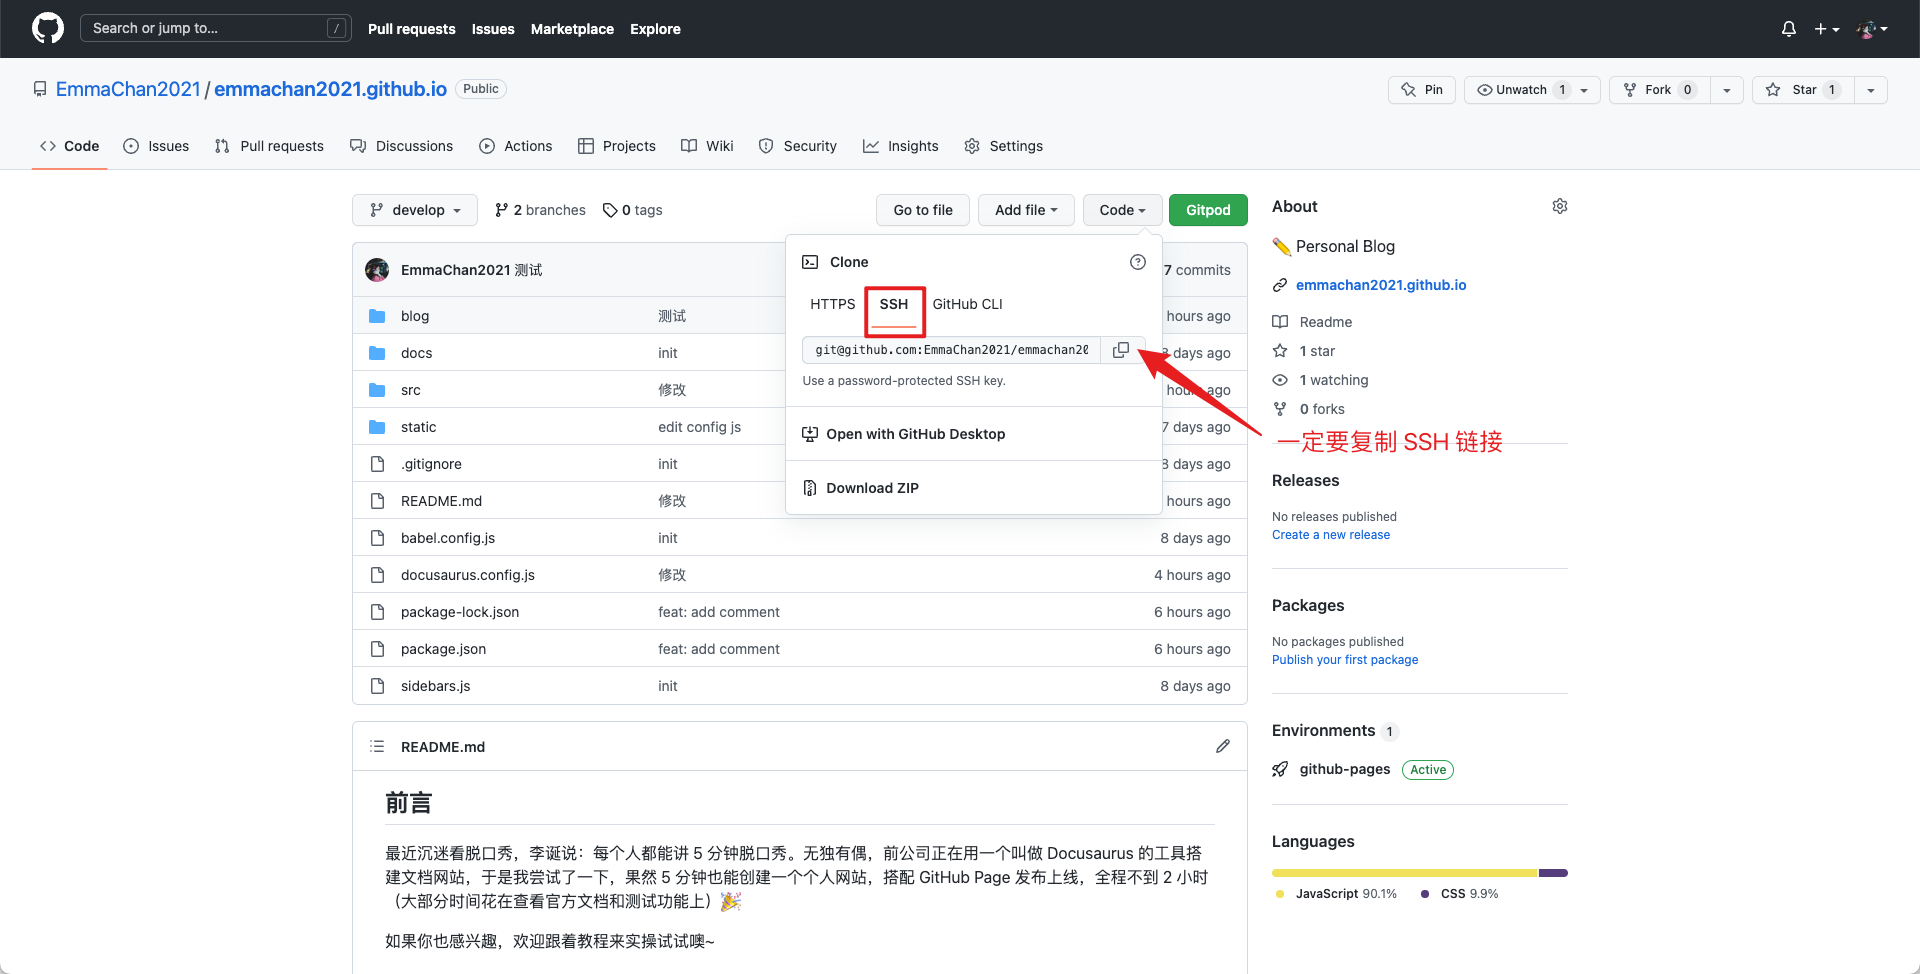The image size is (1920, 974).
Task: Open the GitHub home logo
Action: click(48, 28)
